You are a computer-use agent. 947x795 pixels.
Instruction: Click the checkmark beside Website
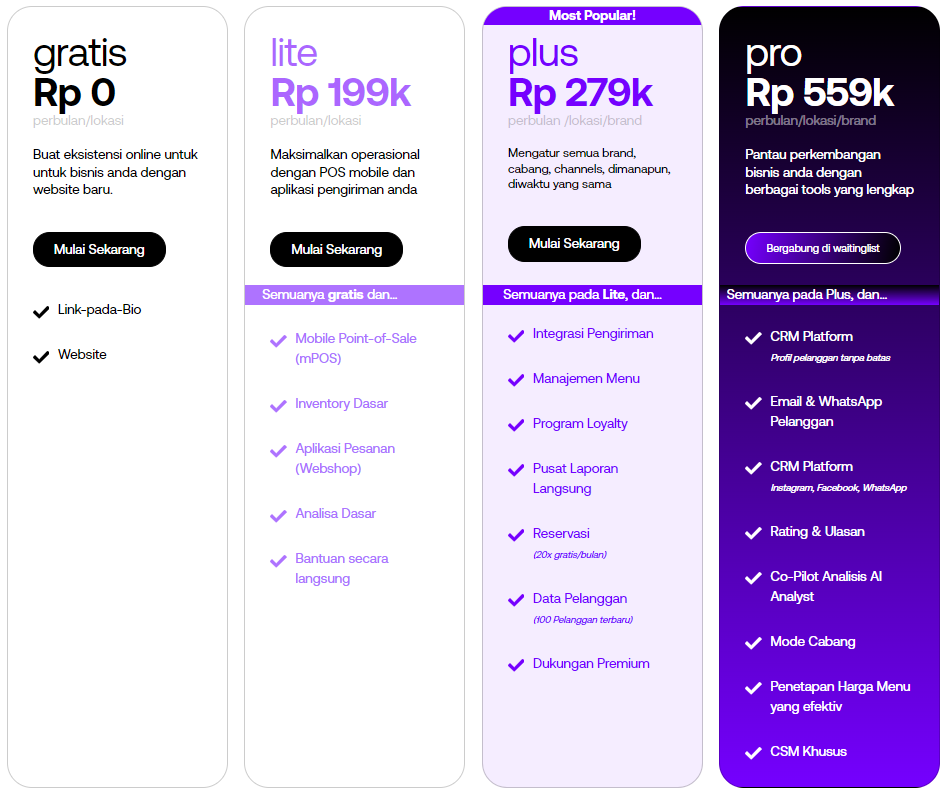click(41, 357)
